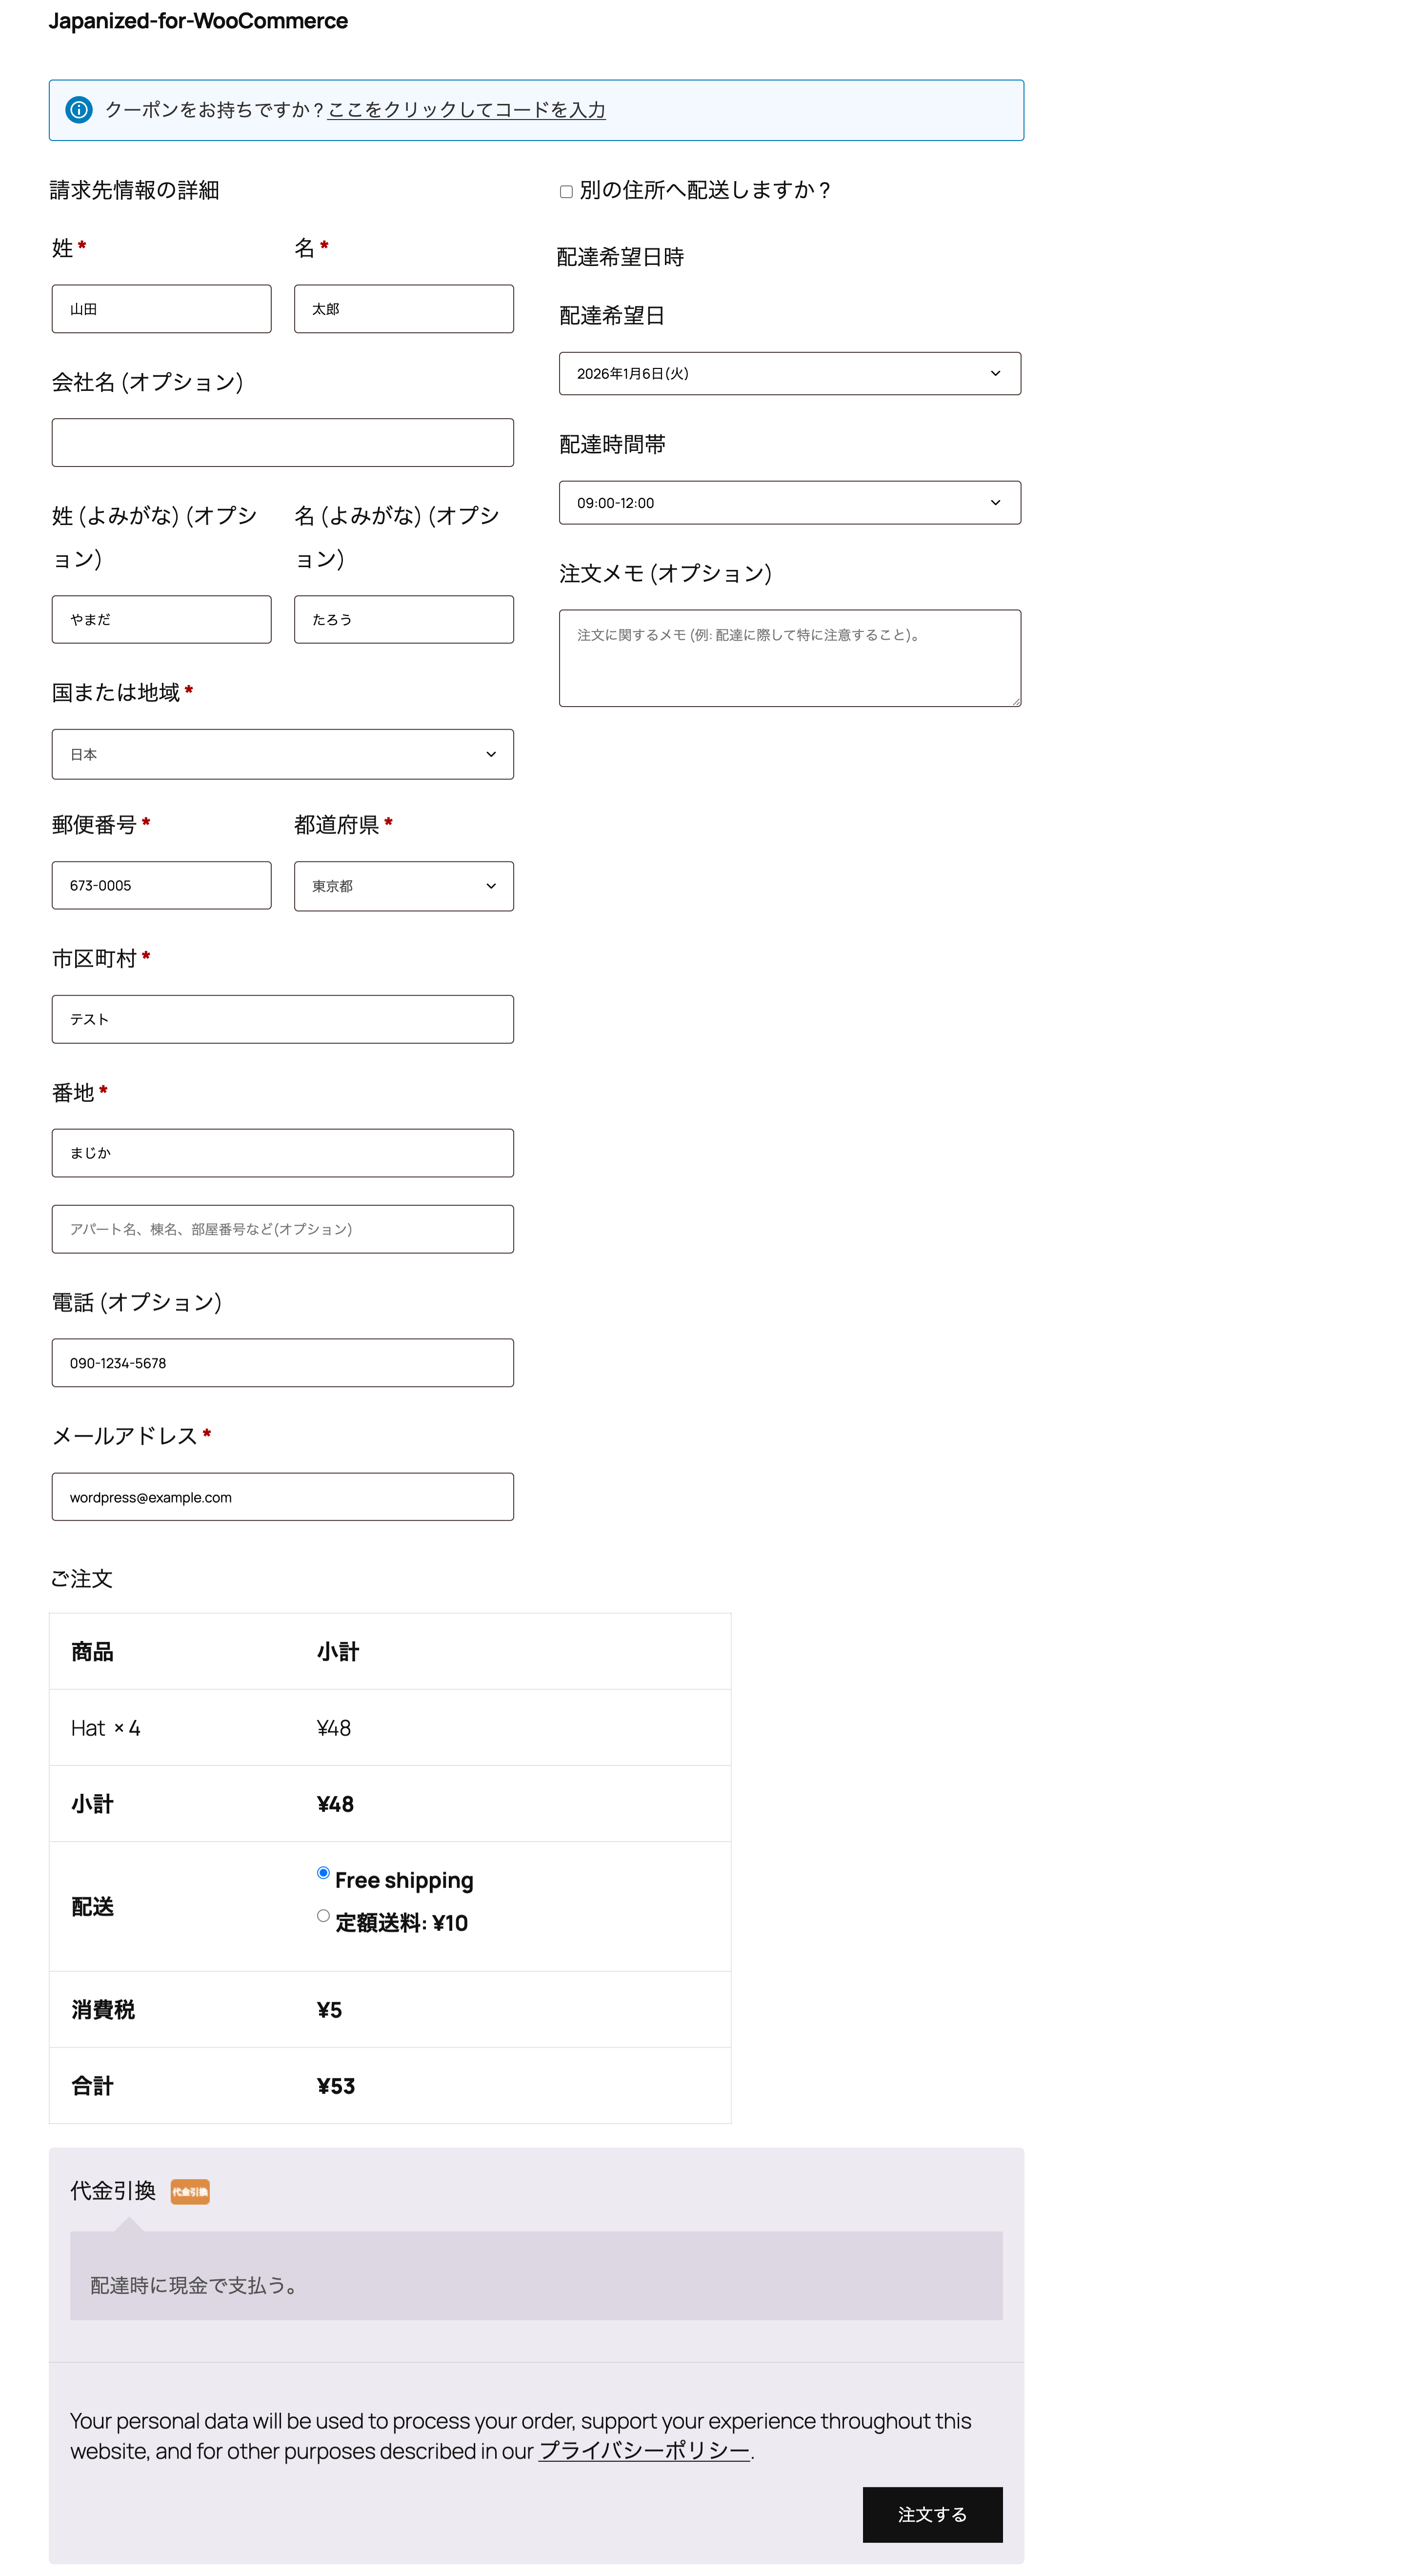Screen dimensions: 1405x2576
Task: Click the 注文メモ order notes textarea
Action: (789, 657)
